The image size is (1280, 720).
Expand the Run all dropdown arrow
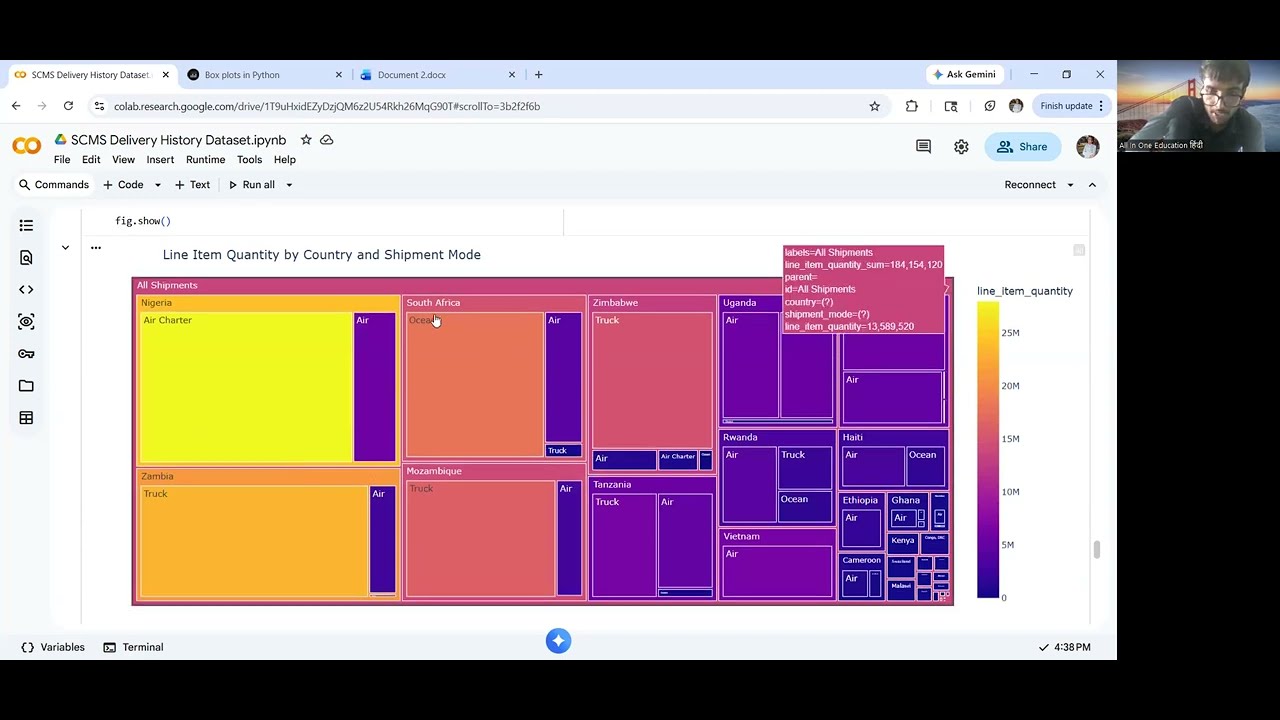coord(289,185)
